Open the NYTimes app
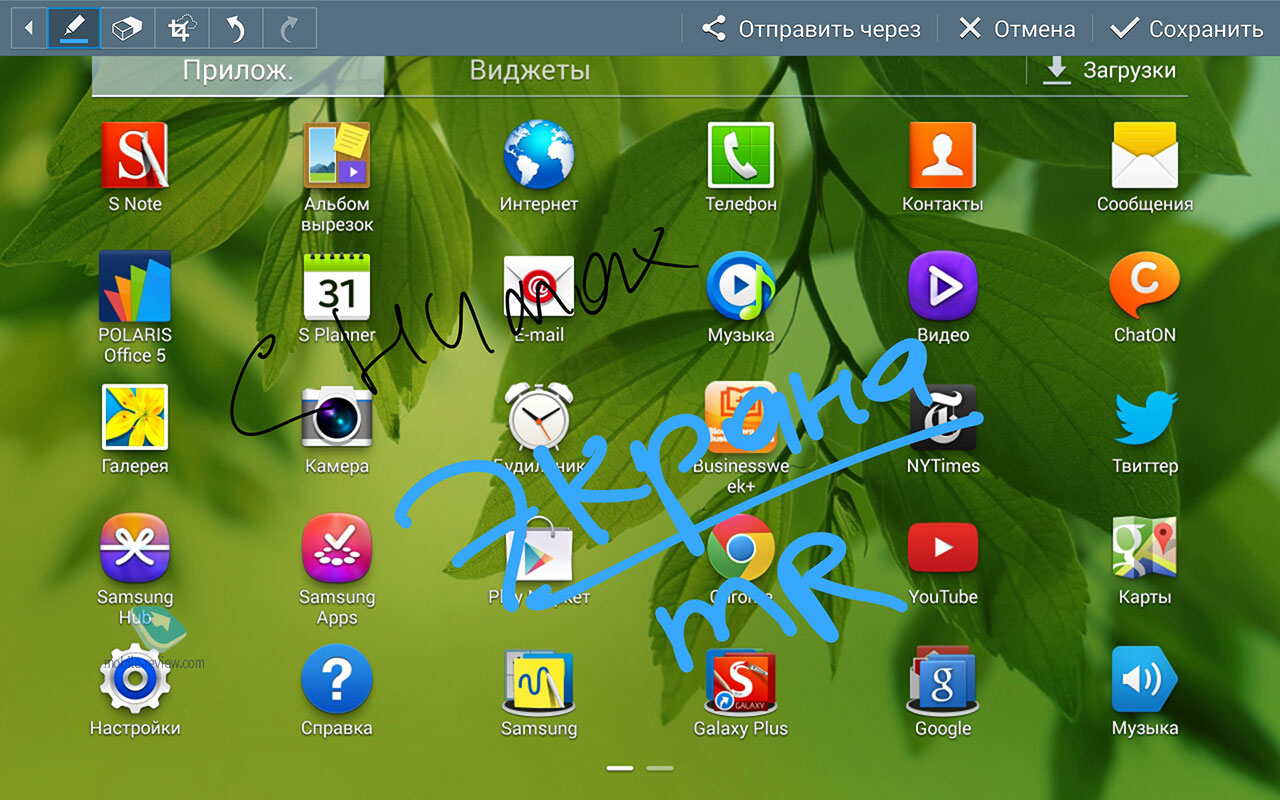Viewport: 1280px width, 800px height. point(943,428)
